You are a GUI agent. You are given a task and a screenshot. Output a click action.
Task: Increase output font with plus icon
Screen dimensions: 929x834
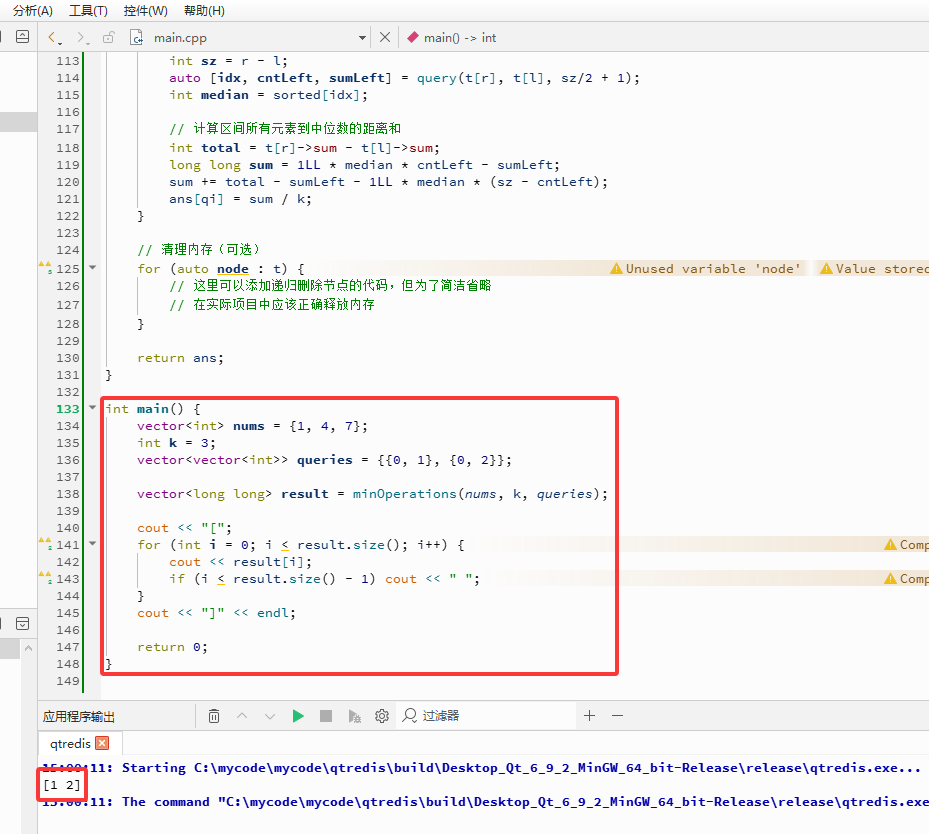click(x=590, y=716)
